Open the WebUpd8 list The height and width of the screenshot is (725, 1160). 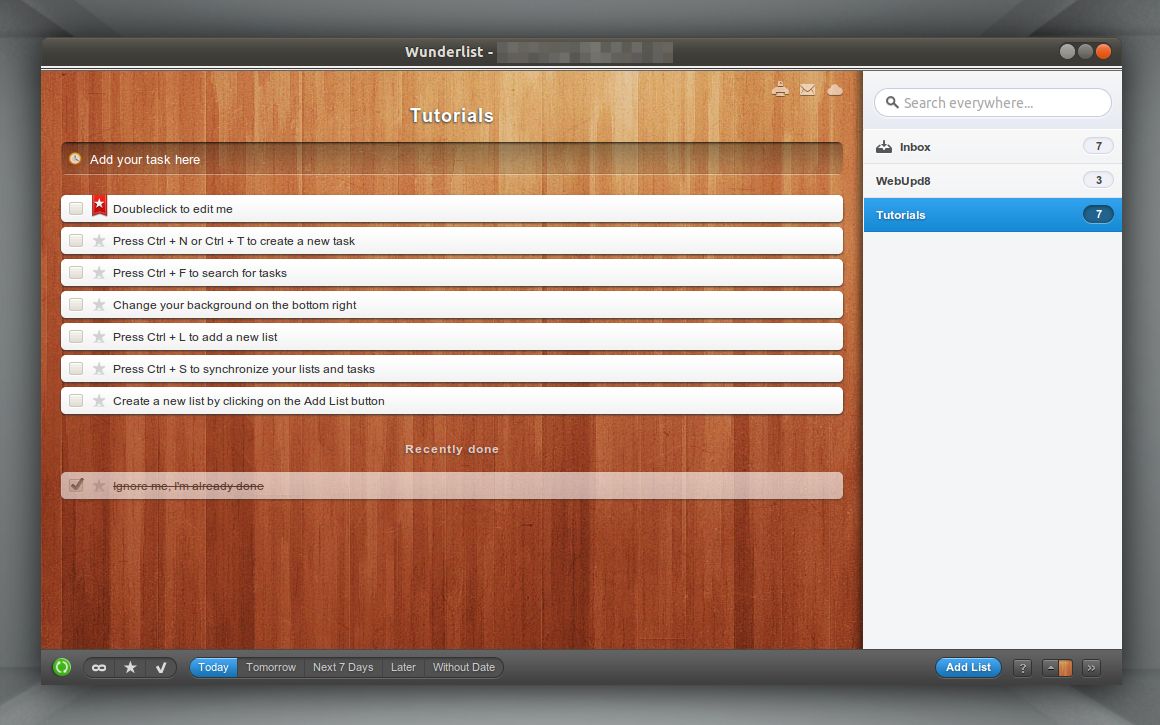[992, 181]
